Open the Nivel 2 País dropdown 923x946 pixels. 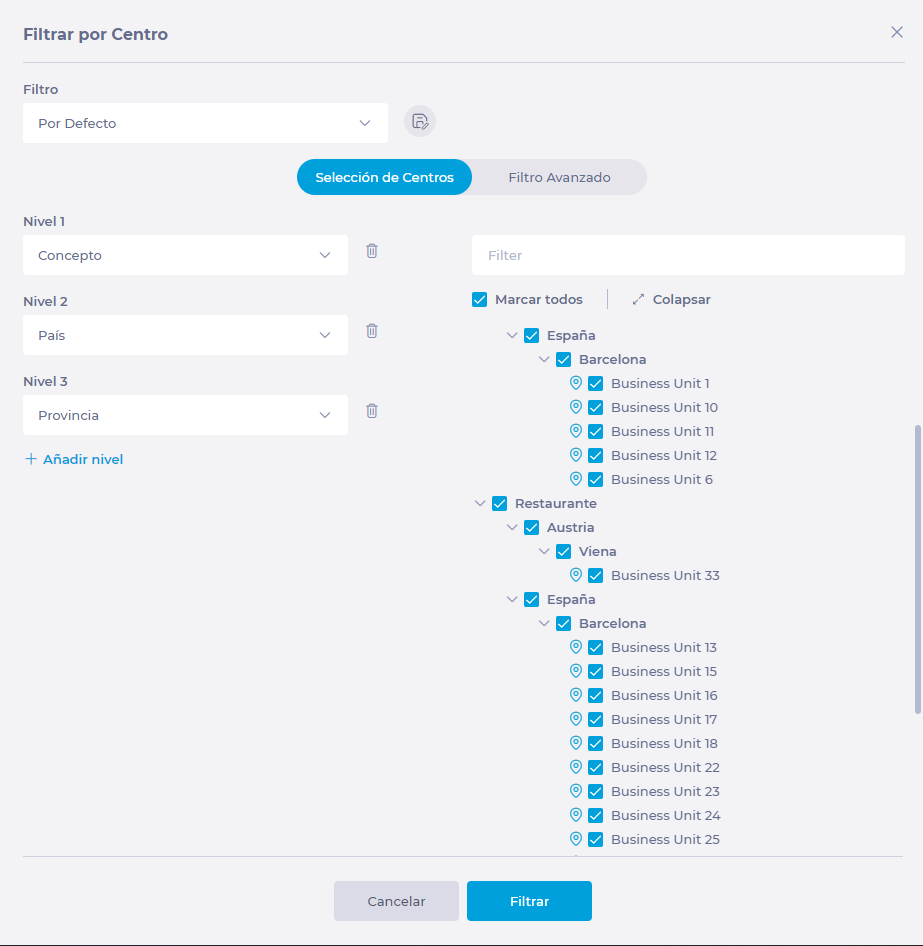[185, 335]
